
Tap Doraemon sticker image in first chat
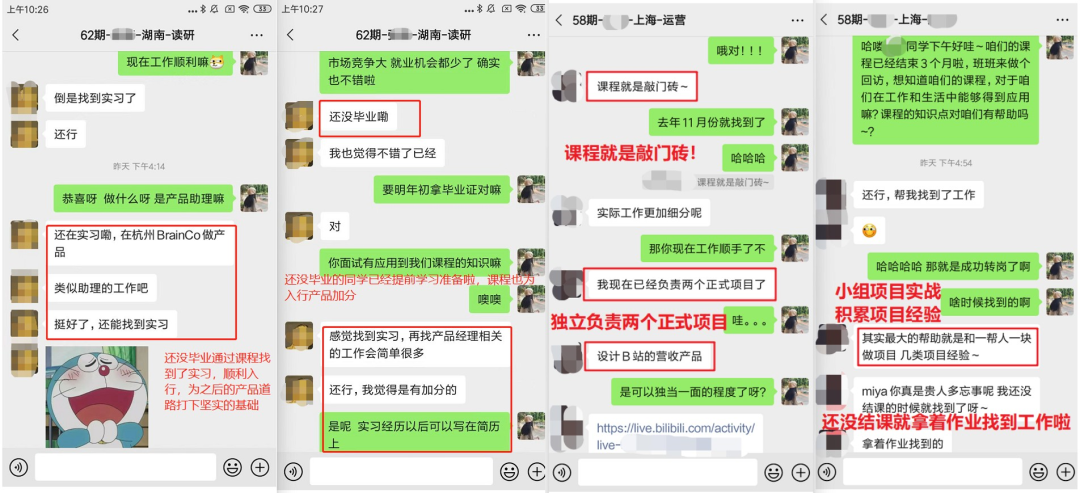(97, 397)
